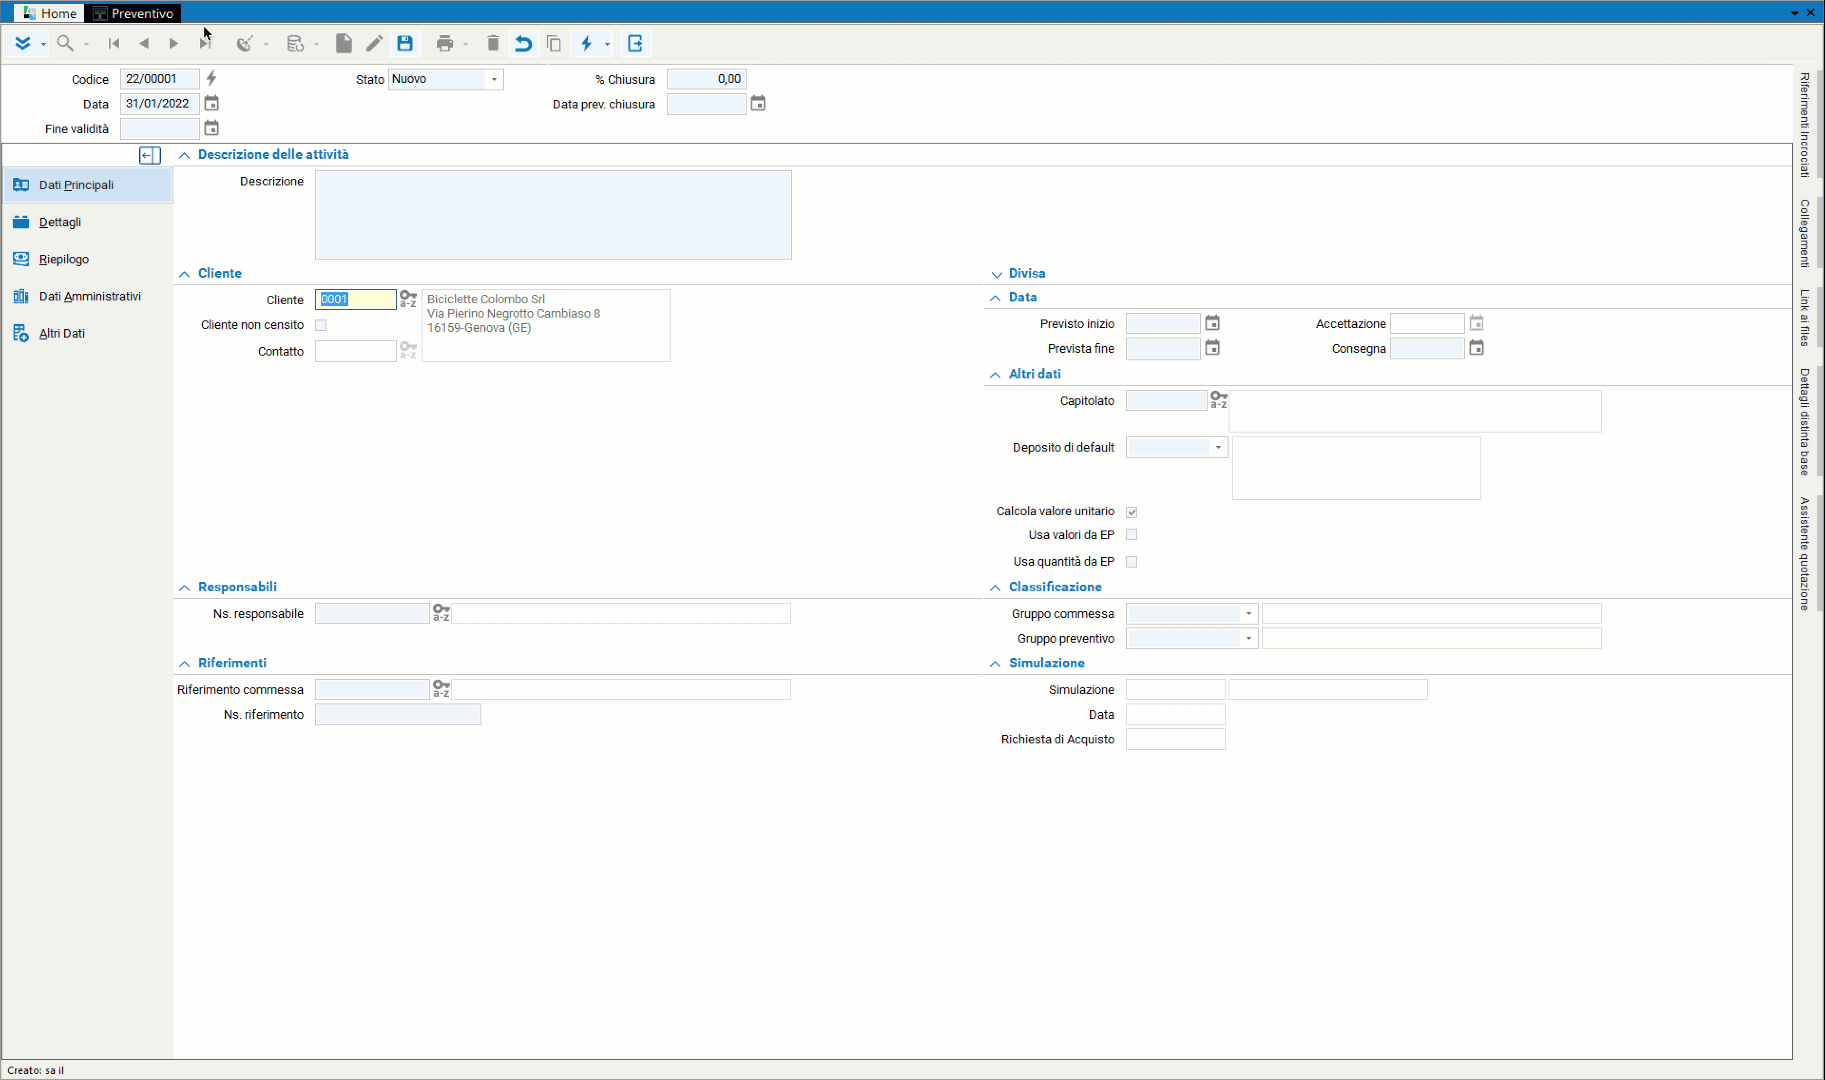Open calendar for Data prev. chiusura
The width and height of the screenshot is (1825, 1080).
tap(758, 103)
